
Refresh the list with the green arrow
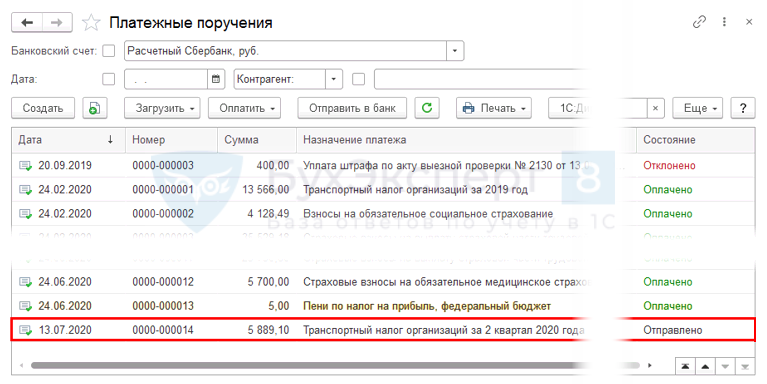click(x=427, y=108)
